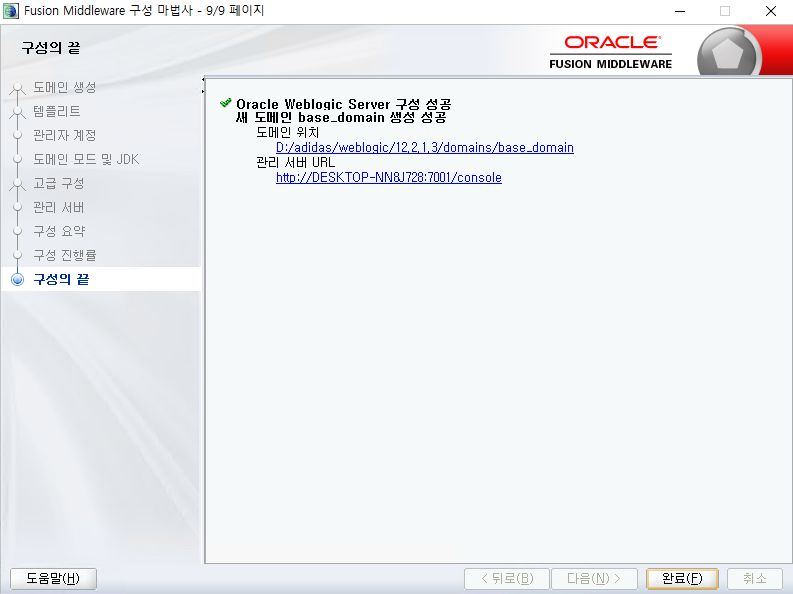Click the Oracle pentagon badge icon
The height and width of the screenshot is (594, 793).
pyautogui.click(x=729, y=52)
